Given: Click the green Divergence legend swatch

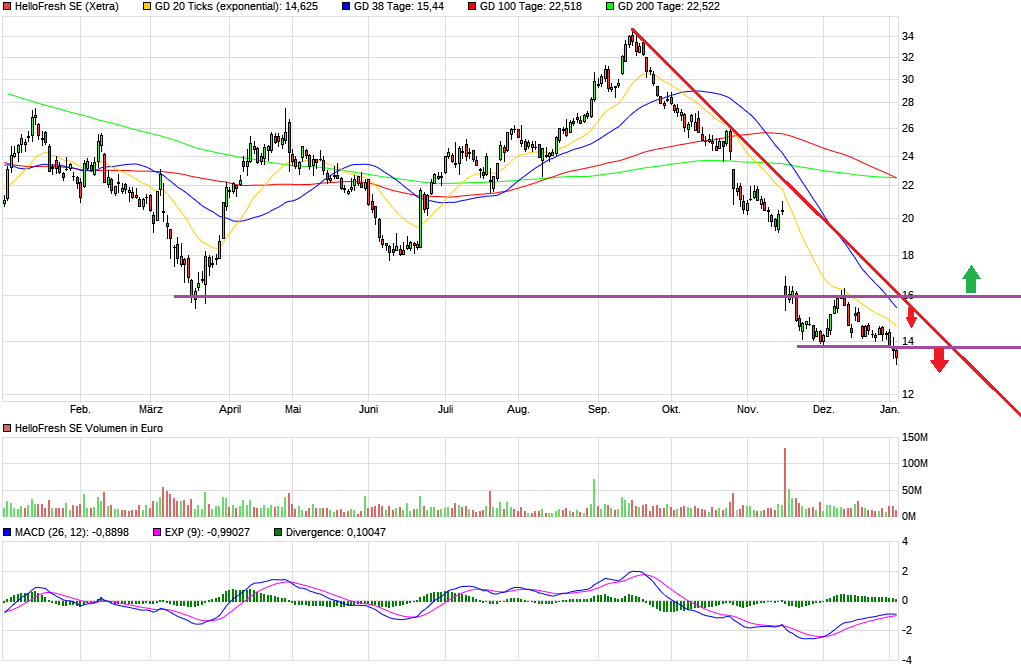Looking at the screenshot, I should [278, 533].
